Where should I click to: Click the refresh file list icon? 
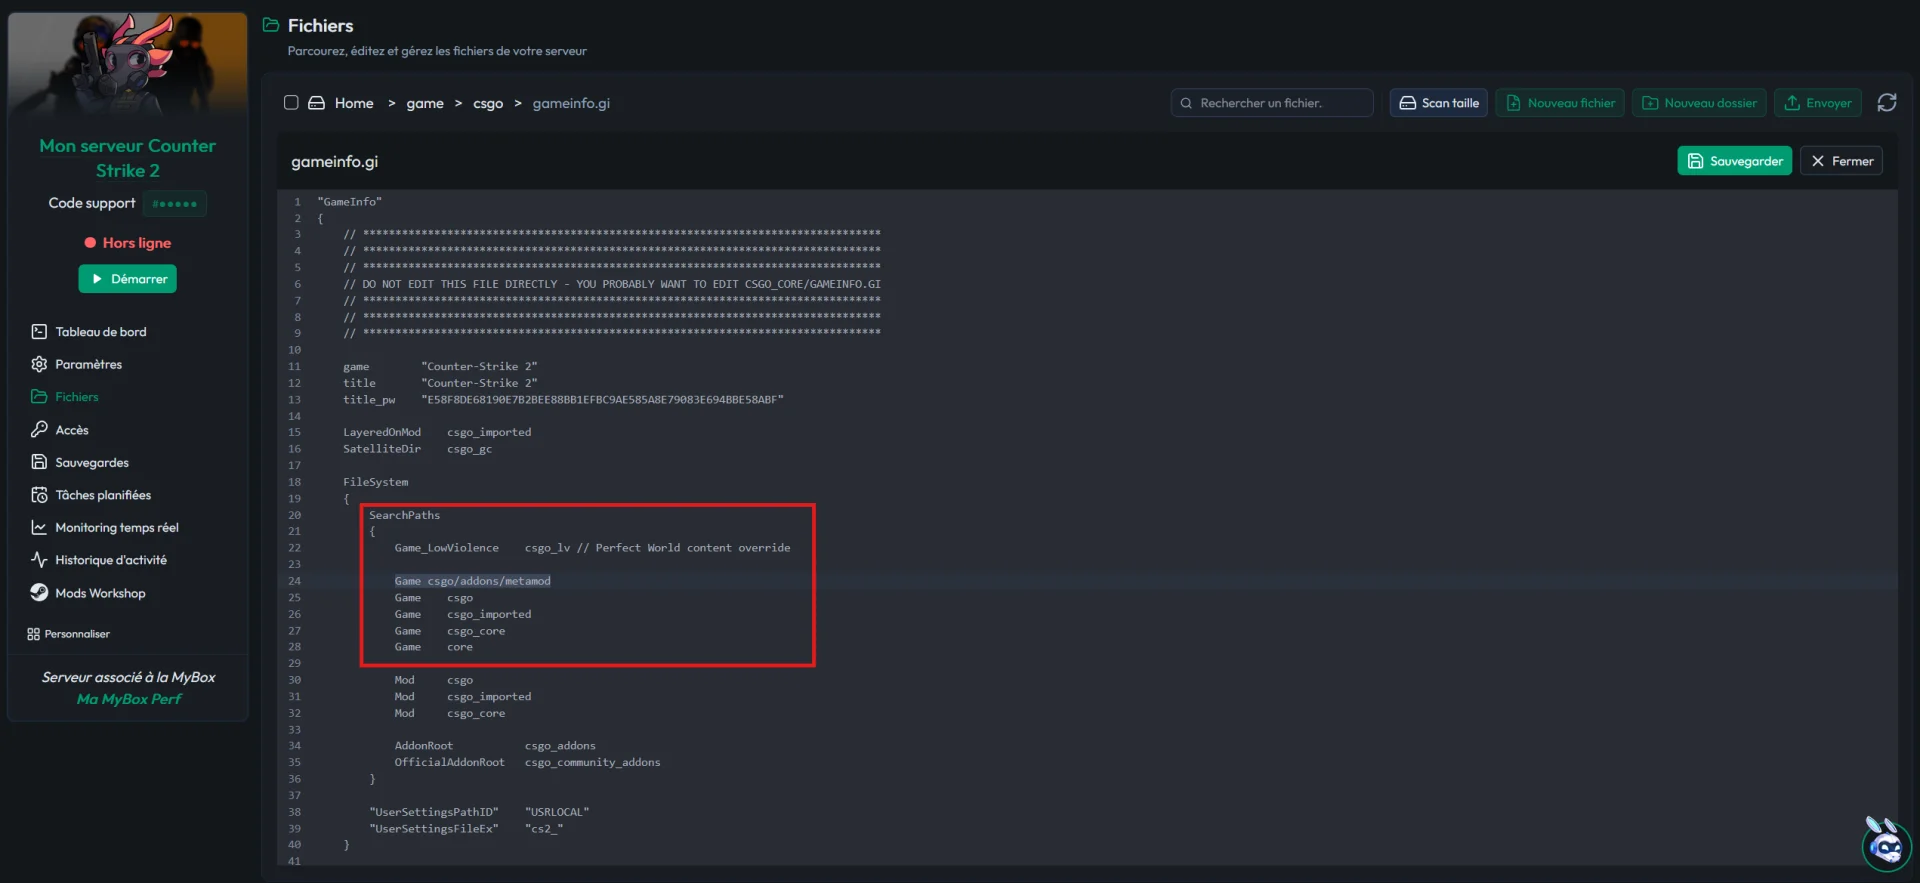[x=1887, y=103]
